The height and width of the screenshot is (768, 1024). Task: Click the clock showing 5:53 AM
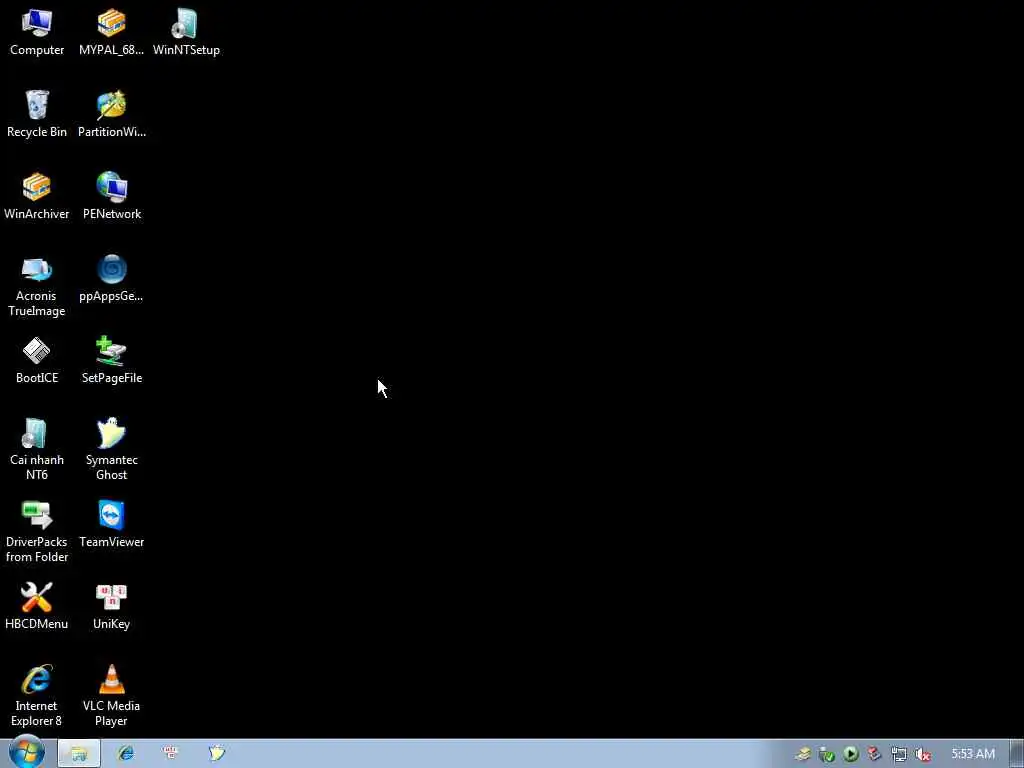click(973, 754)
